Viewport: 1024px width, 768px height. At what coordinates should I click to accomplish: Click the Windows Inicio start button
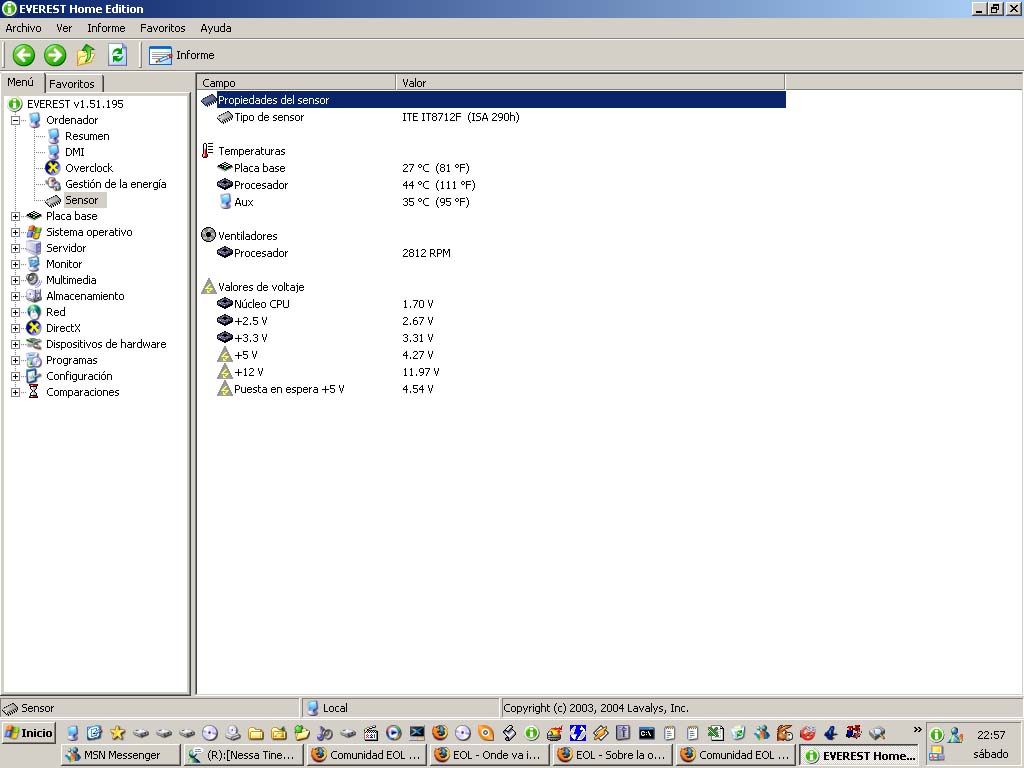click(29, 733)
